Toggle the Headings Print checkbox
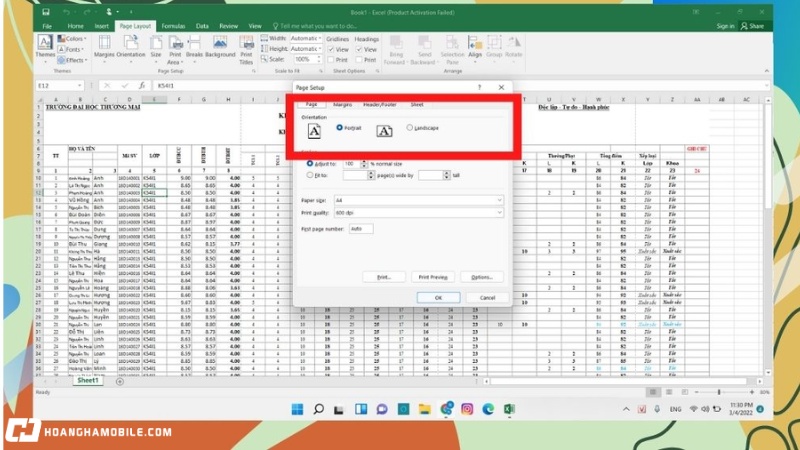This screenshot has height=450, width=800. 359,60
